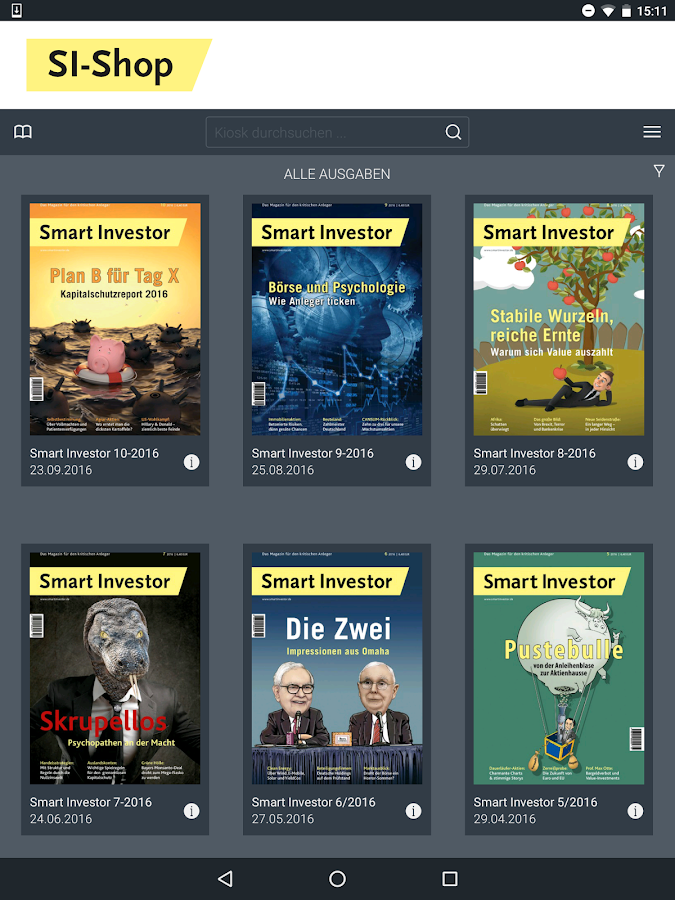The width and height of the screenshot is (675, 900).
Task: Select the title Smart Investor 8-2016
Action: [534, 453]
